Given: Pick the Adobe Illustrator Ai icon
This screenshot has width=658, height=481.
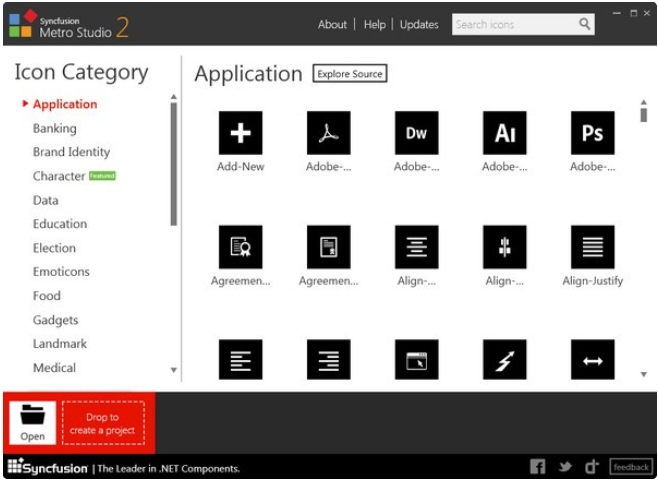Looking at the screenshot, I should point(505,133).
